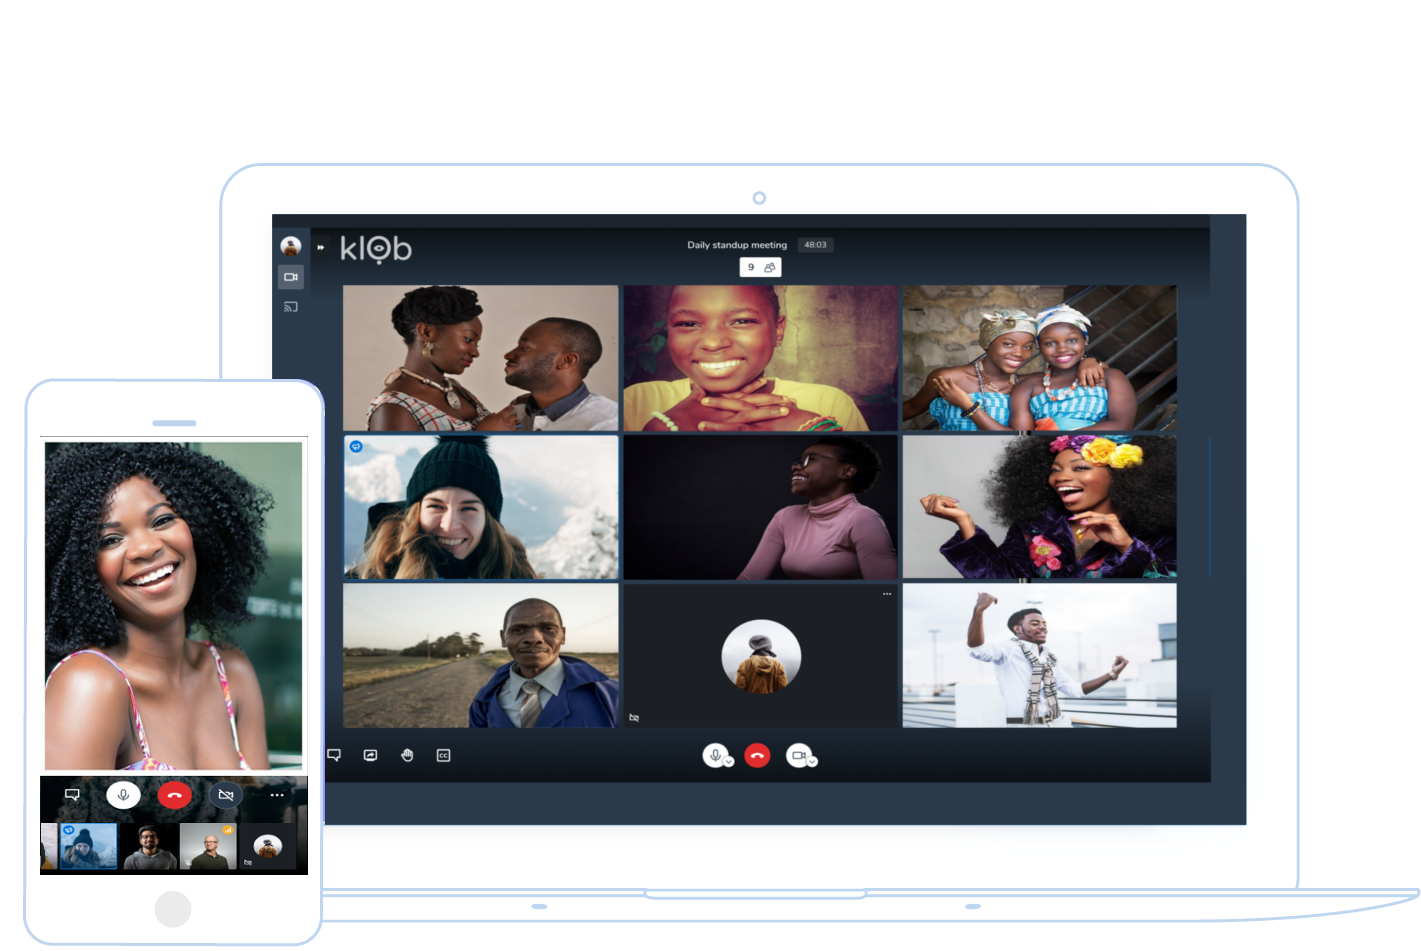The image size is (1421, 951).
Task: Enable the disabled camera on phone
Action: pyautogui.click(x=226, y=795)
